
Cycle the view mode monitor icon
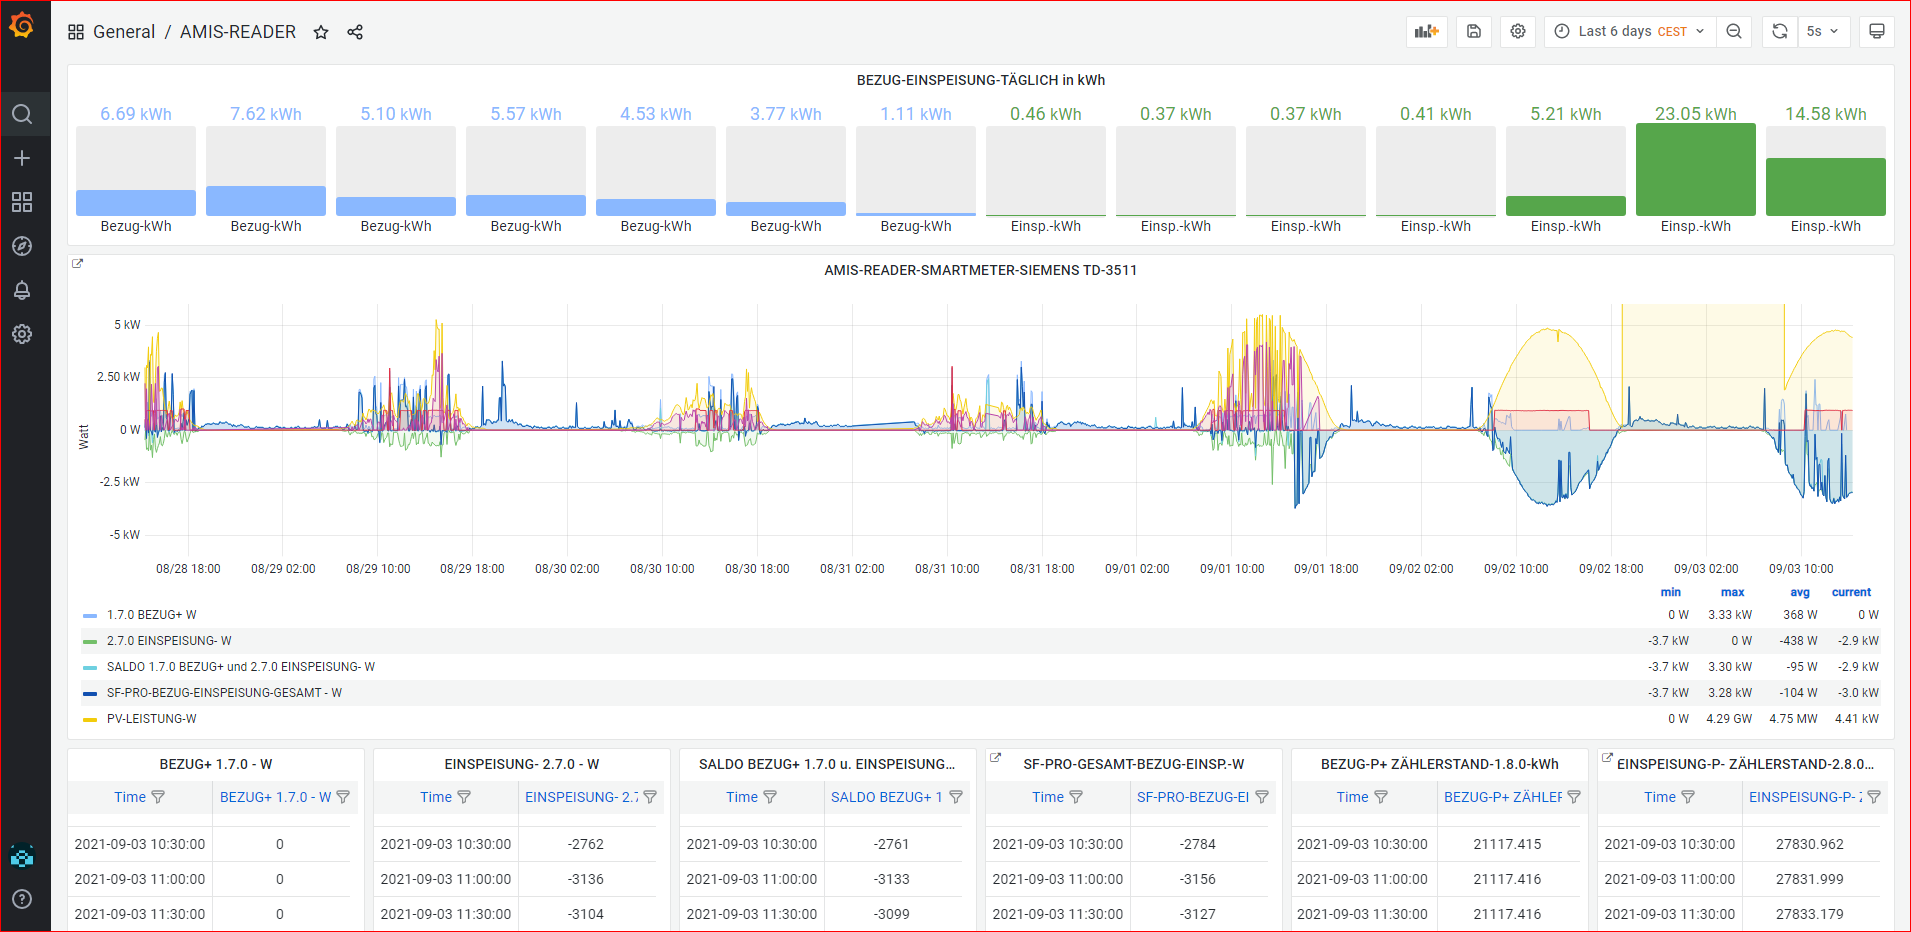tap(1877, 32)
